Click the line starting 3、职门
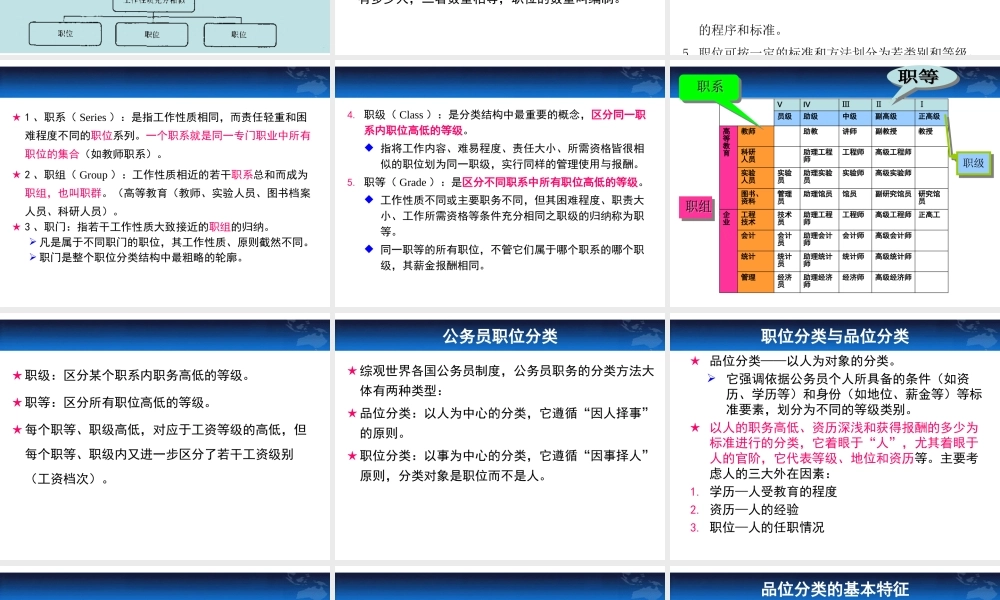The image size is (1000, 600). tap(147, 227)
